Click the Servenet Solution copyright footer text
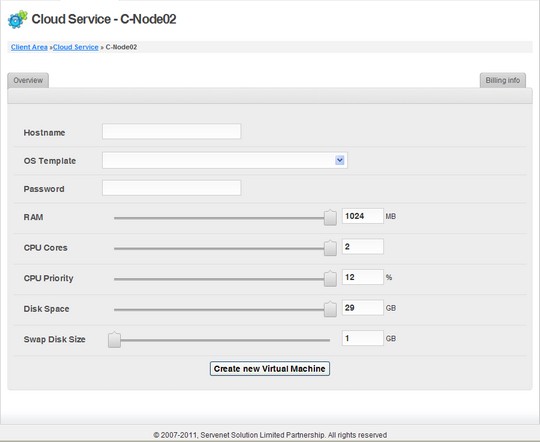The height and width of the screenshot is (442, 540). [270, 435]
